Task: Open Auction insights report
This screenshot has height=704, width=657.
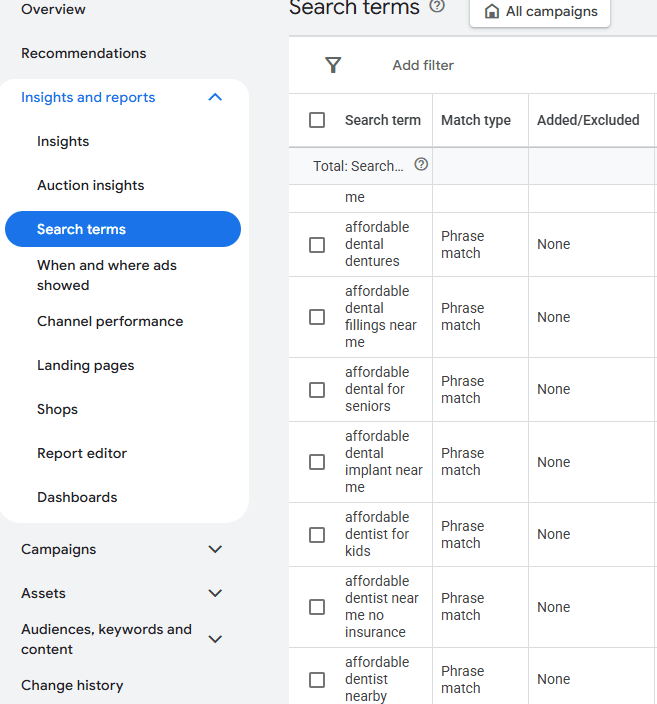Action: pyautogui.click(x=90, y=185)
